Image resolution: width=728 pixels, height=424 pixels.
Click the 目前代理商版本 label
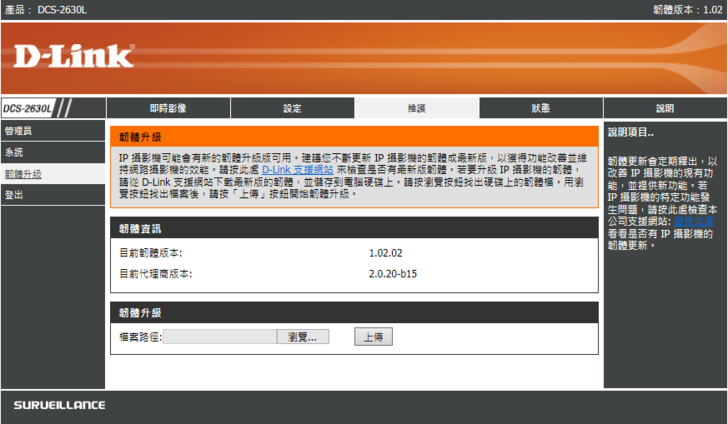coord(156,274)
